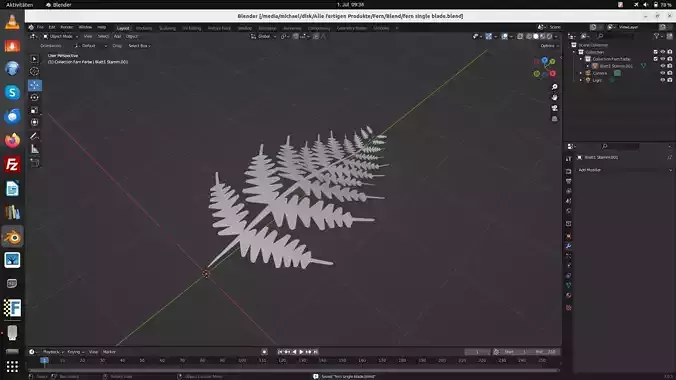The width and height of the screenshot is (676, 380).
Task: Click the blue Z axis on navigation gizmo
Action: 545,60
